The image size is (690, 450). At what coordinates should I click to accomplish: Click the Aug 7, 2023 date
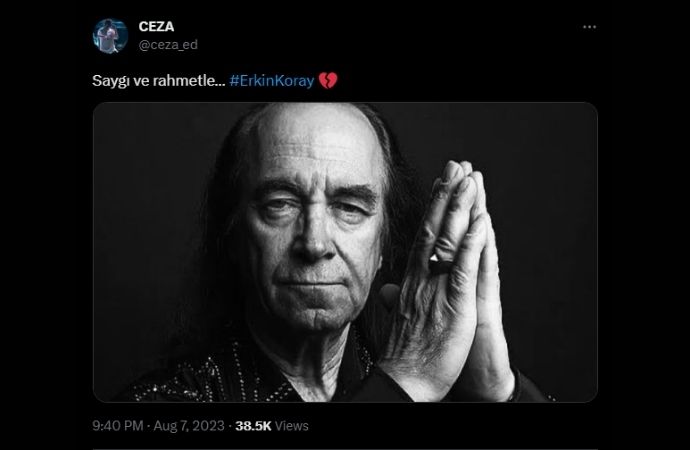coord(189,426)
